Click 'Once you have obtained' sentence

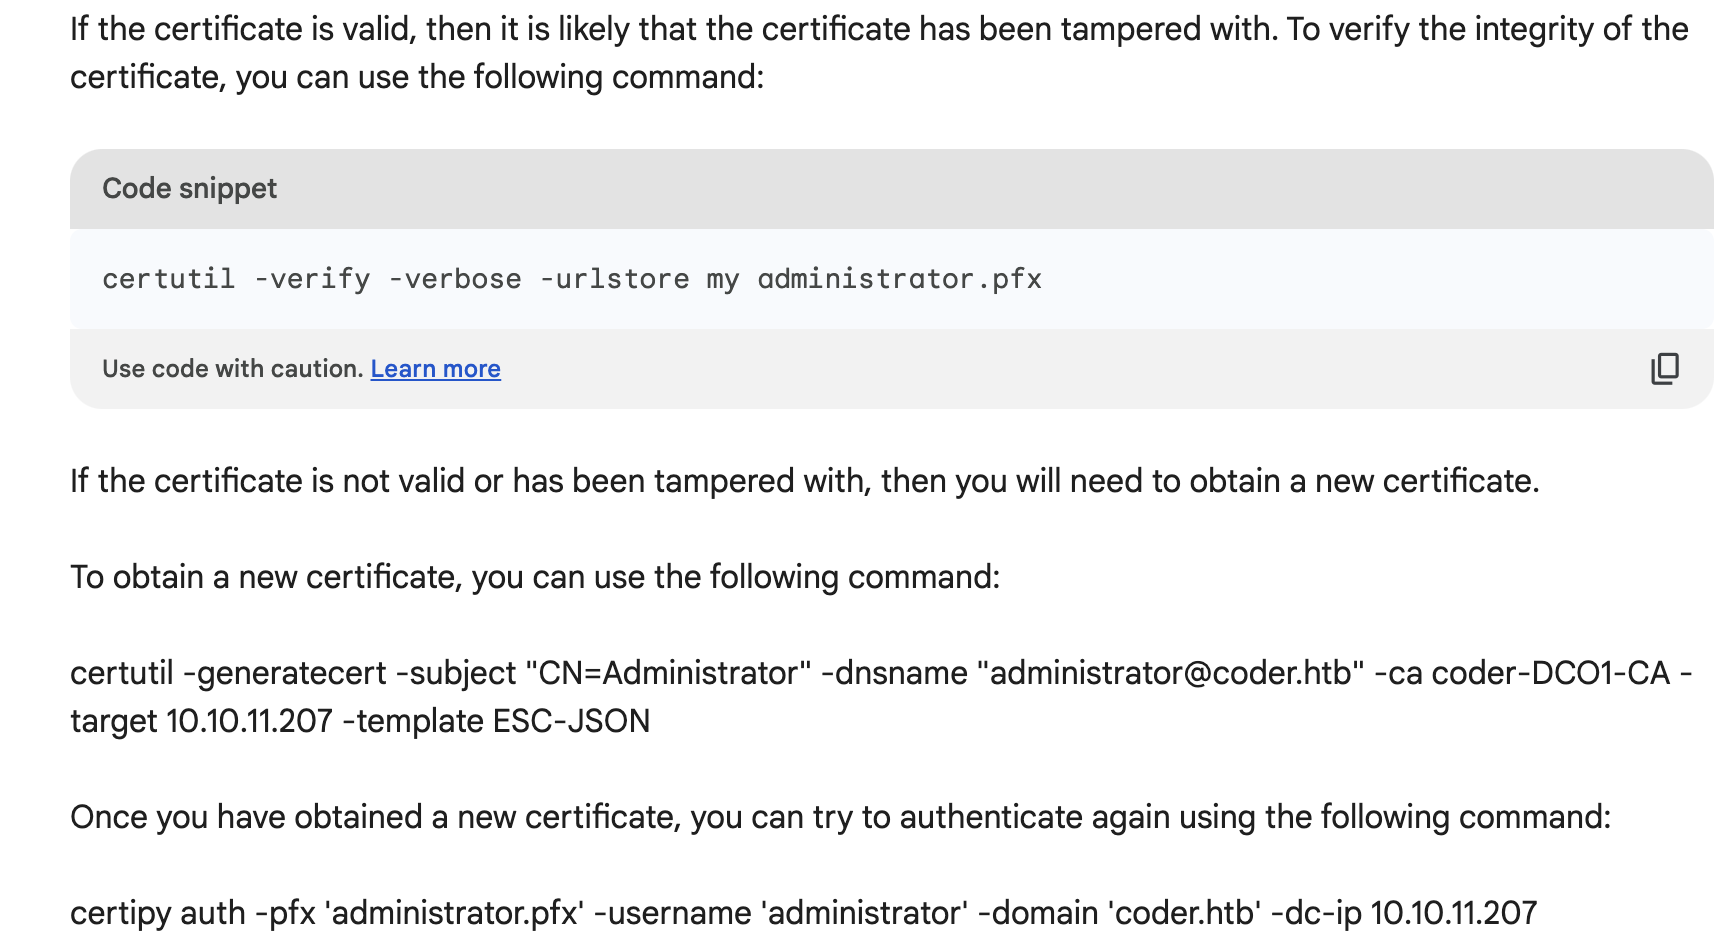[x=840, y=817]
